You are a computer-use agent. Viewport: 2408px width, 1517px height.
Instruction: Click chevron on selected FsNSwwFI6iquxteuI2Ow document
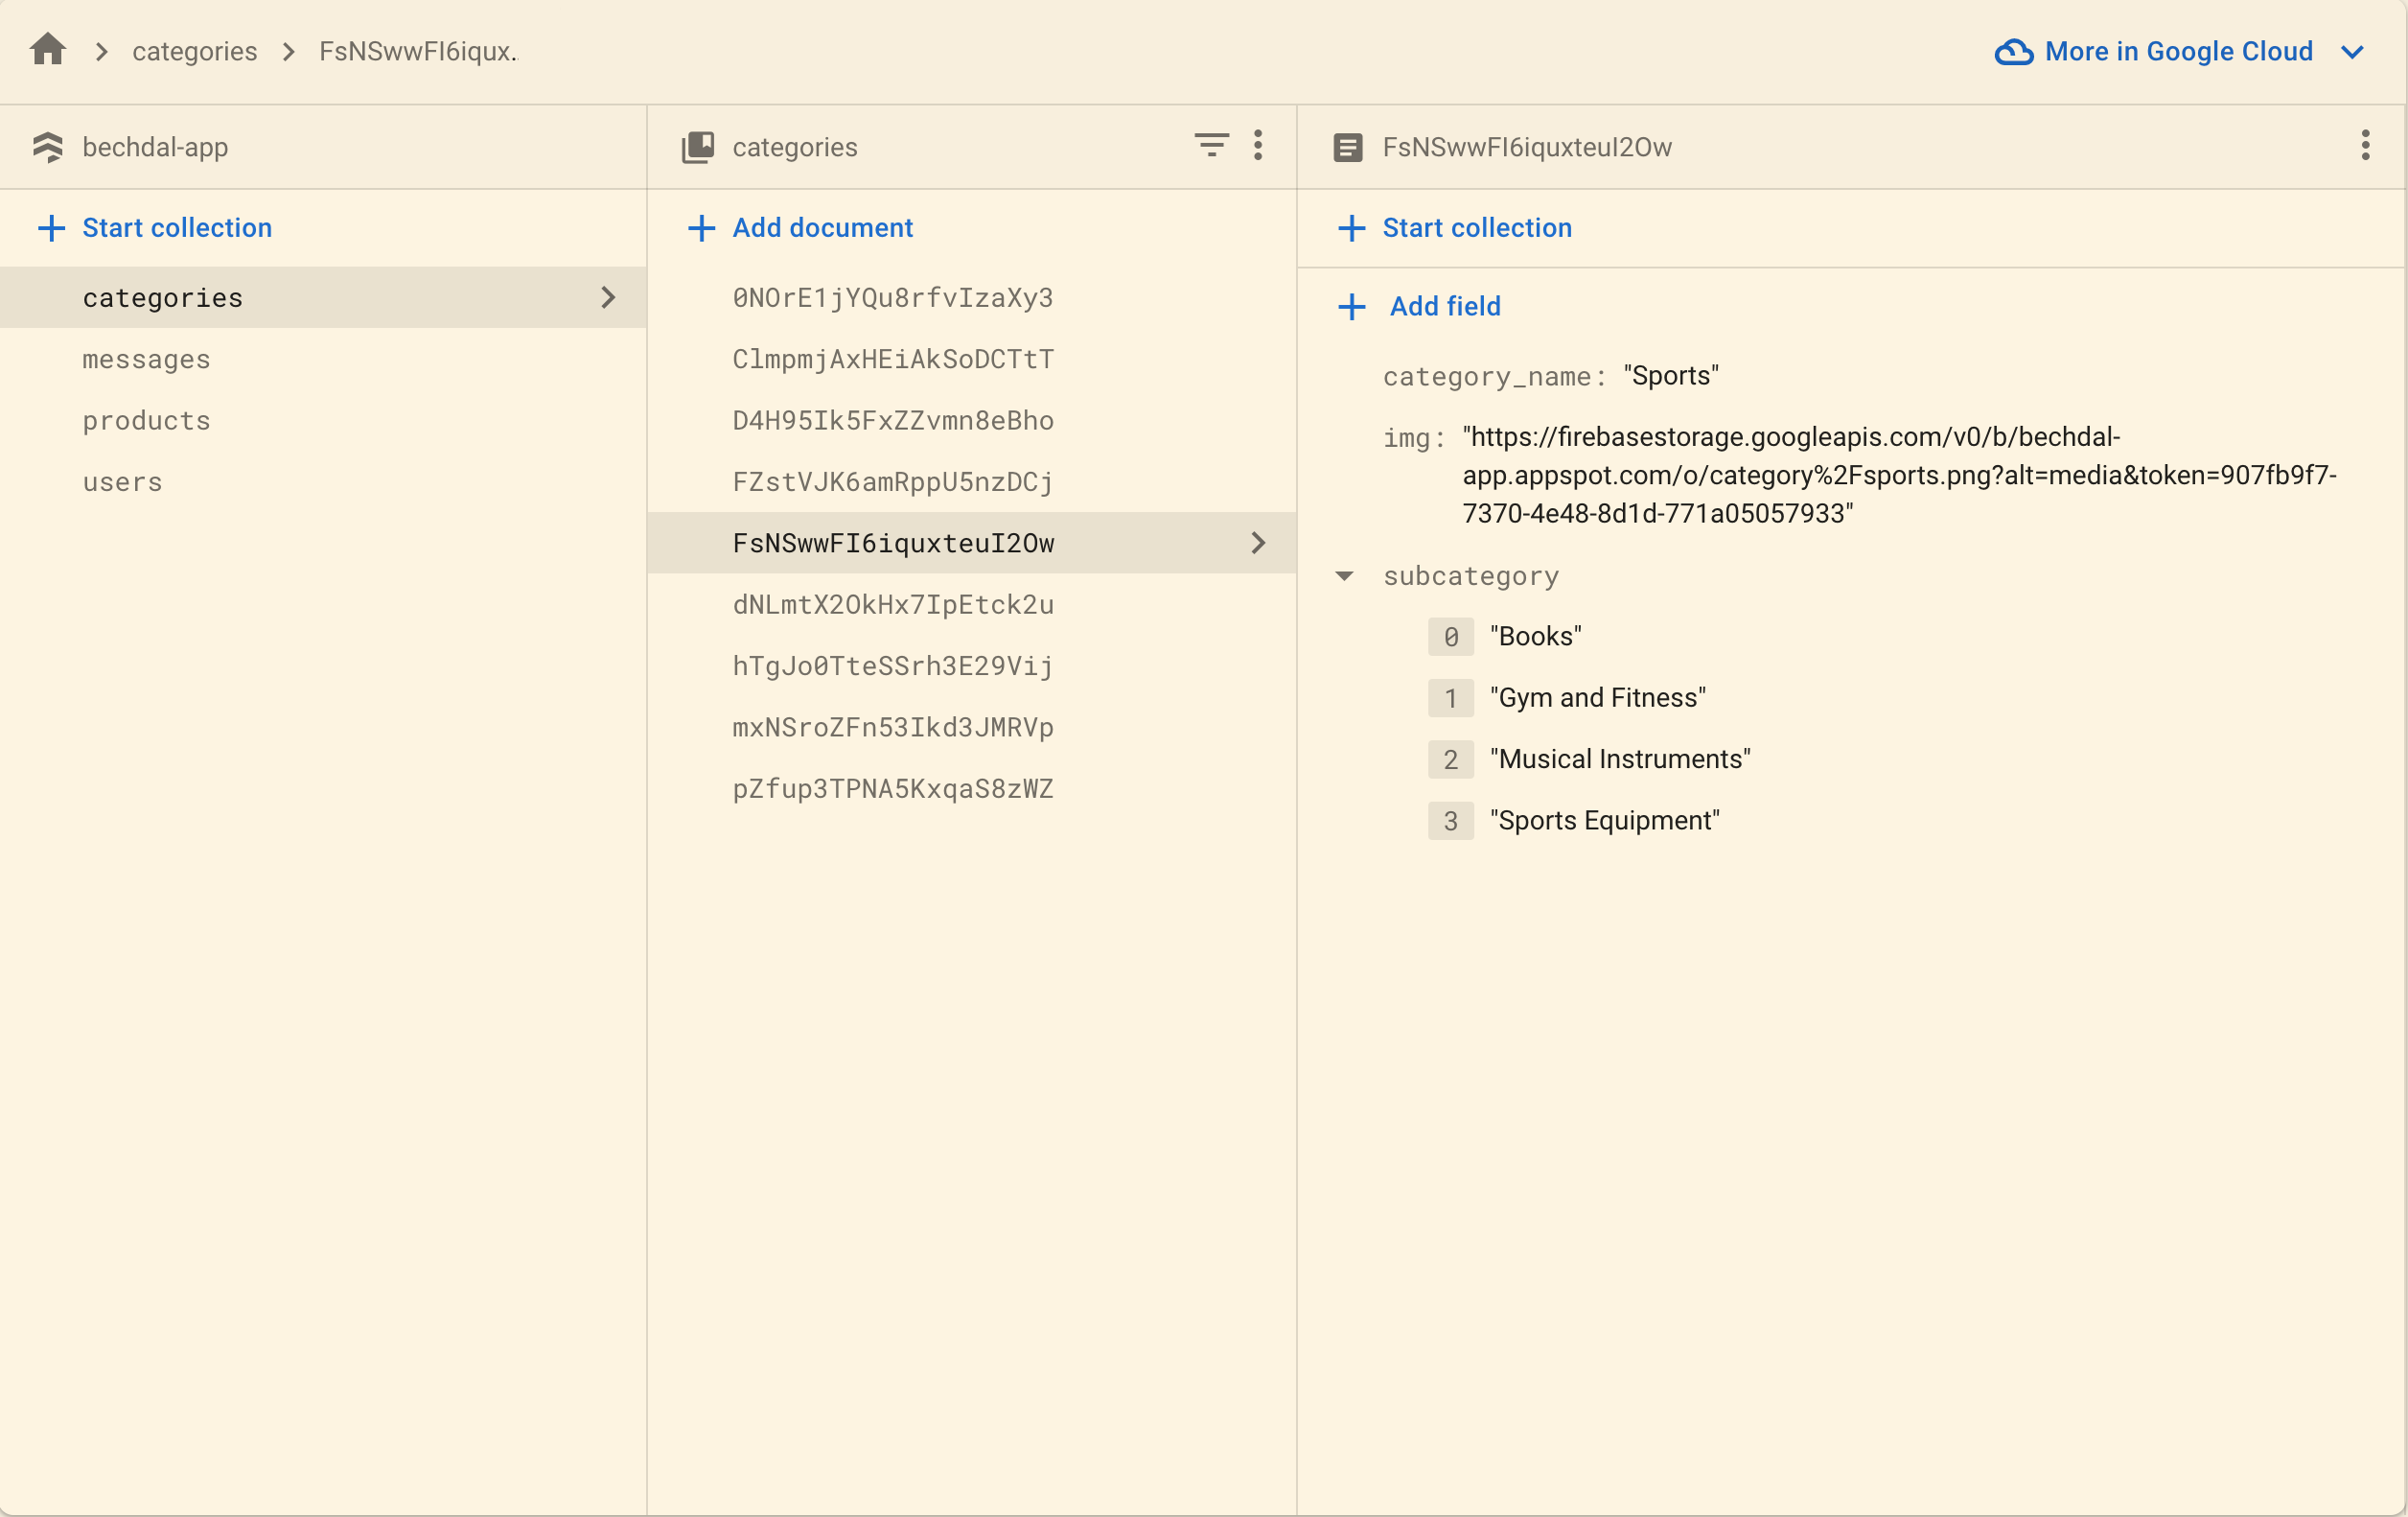point(1258,543)
